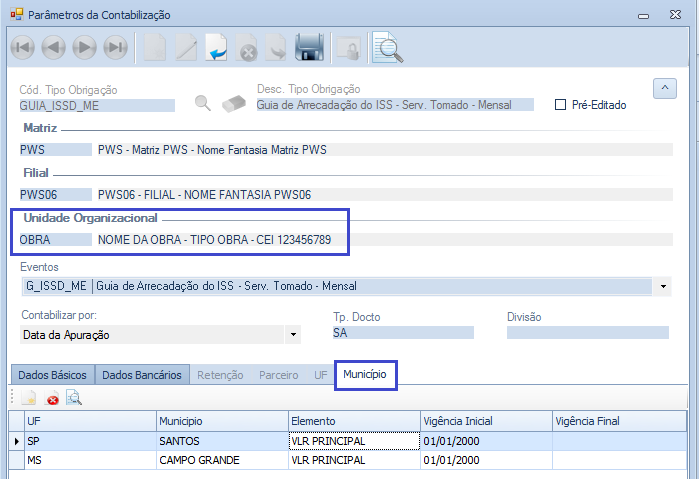Image resolution: width=699 pixels, height=479 pixels.
Task: Select the Município tab
Action: pos(365,375)
